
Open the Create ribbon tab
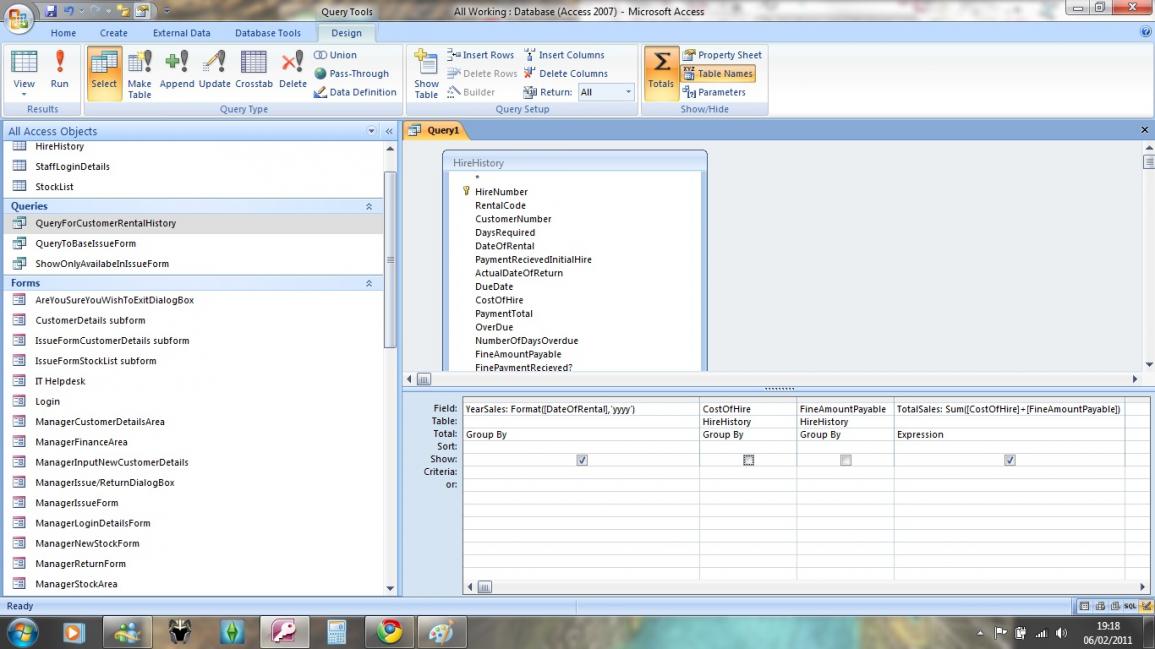click(x=113, y=33)
